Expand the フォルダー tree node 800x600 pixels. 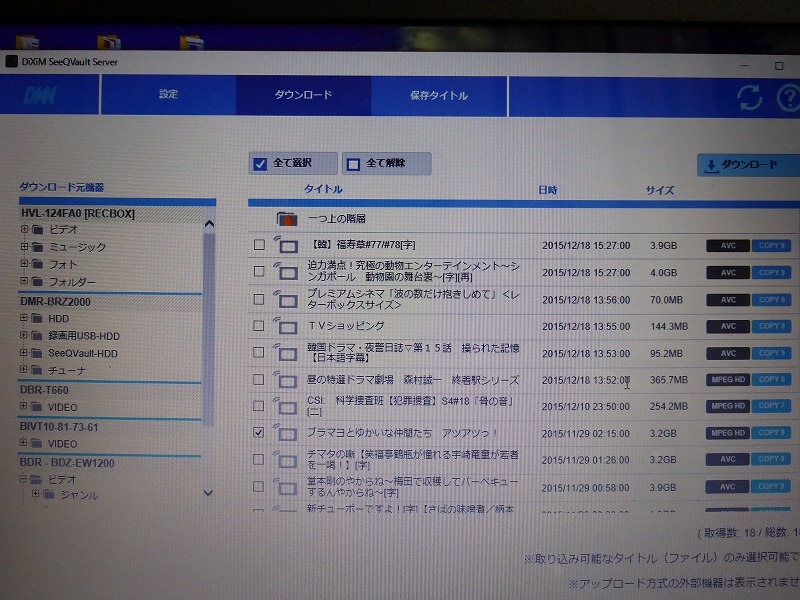(x=24, y=281)
